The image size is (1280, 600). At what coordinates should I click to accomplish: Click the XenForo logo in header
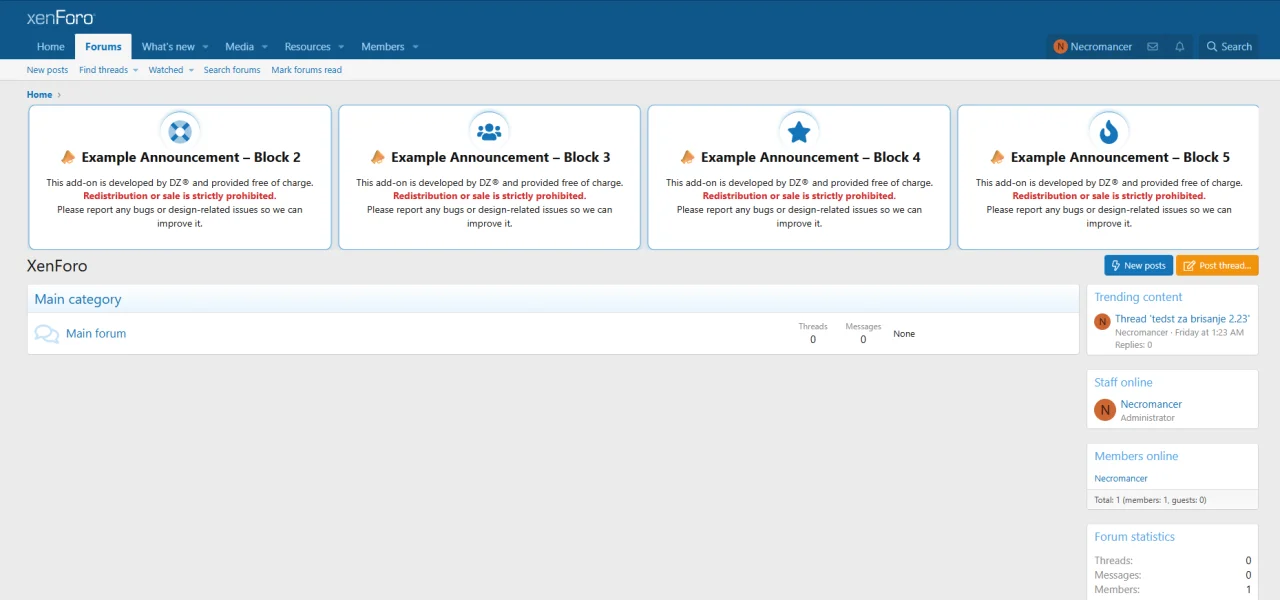point(60,17)
